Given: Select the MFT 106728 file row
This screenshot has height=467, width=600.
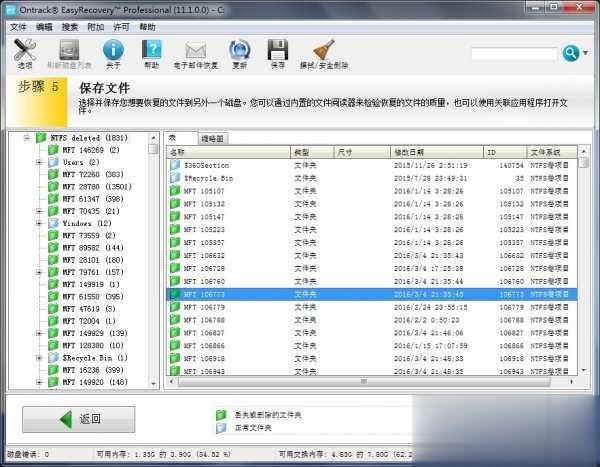Looking at the screenshot, I should pos(372,268).
